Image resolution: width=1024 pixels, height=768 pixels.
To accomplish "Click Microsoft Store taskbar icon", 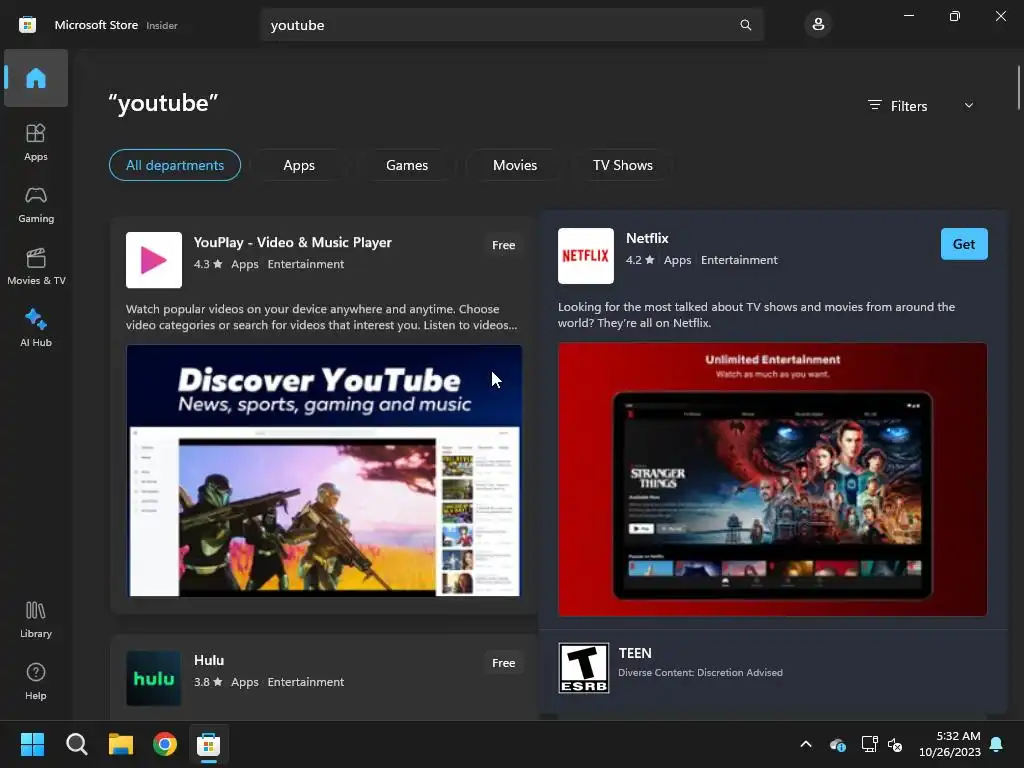I will (209, 744).
